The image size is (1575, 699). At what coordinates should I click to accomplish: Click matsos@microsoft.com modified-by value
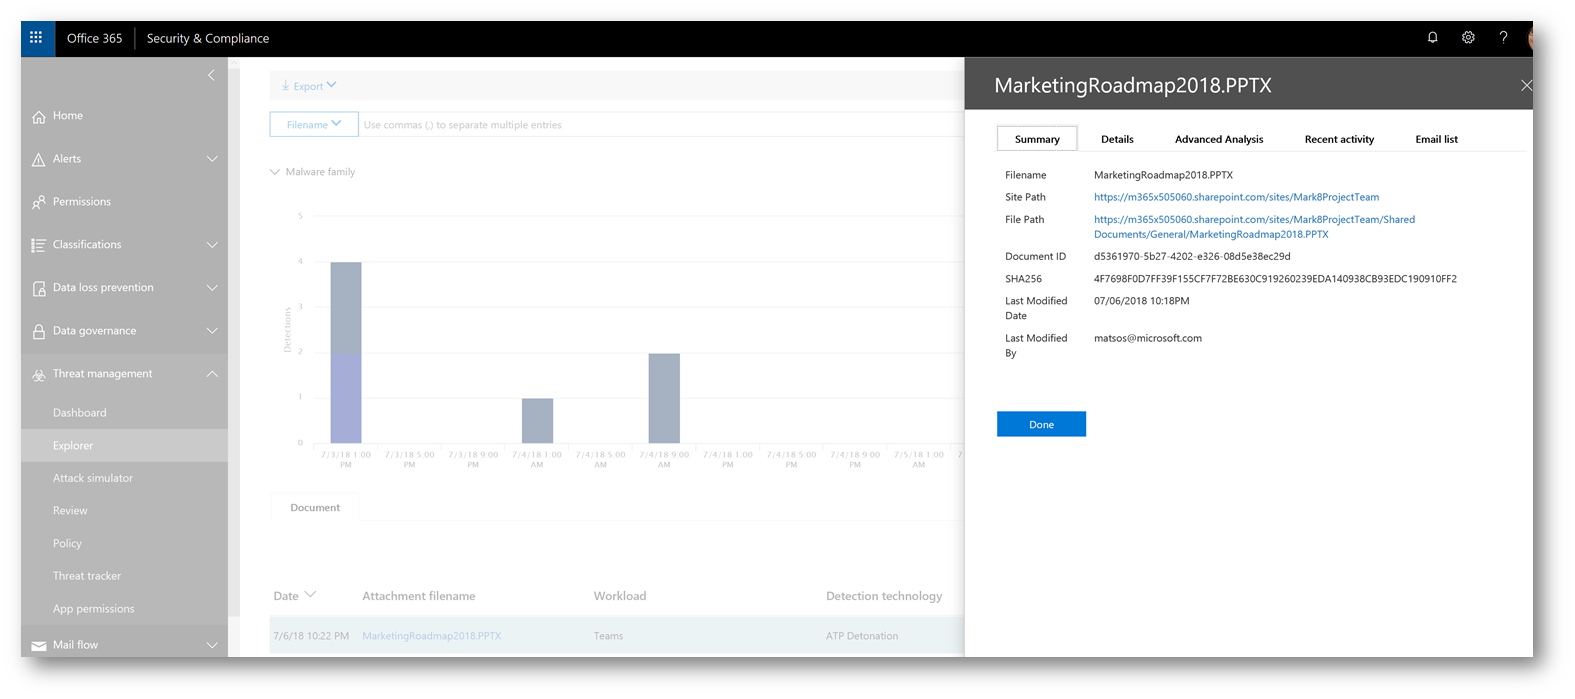(x=1148, y=338)
